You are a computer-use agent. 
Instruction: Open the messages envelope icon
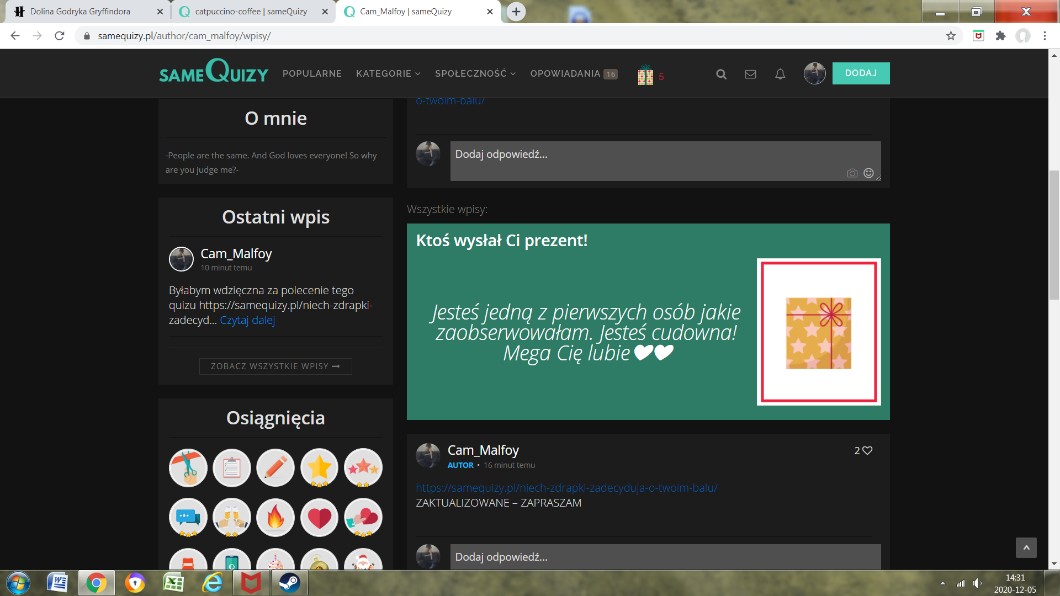tap(750, 74)
